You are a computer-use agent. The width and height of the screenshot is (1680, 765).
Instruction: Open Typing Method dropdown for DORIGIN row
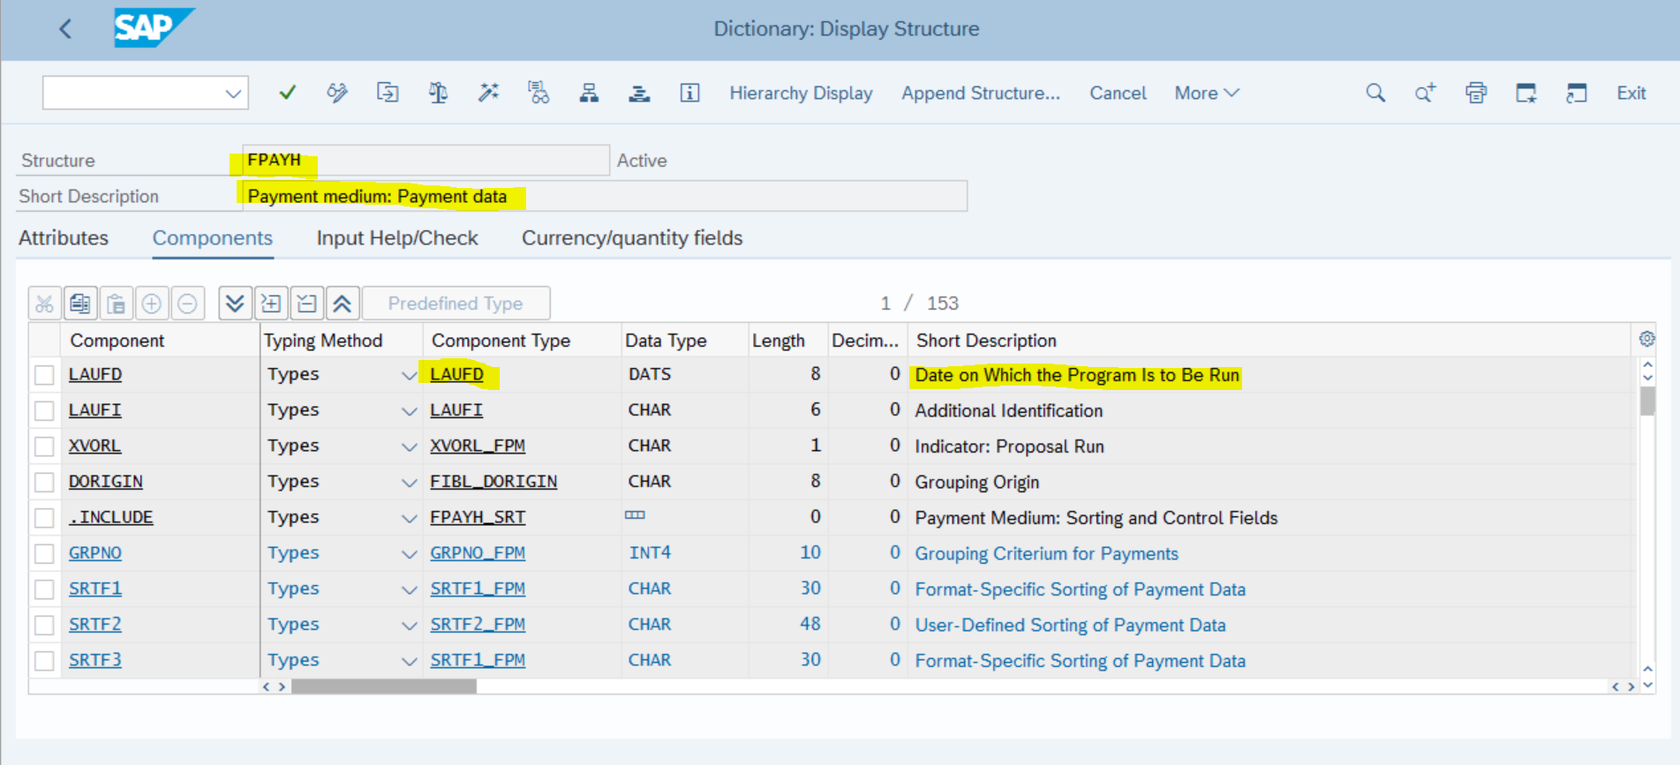click(408, 482)
